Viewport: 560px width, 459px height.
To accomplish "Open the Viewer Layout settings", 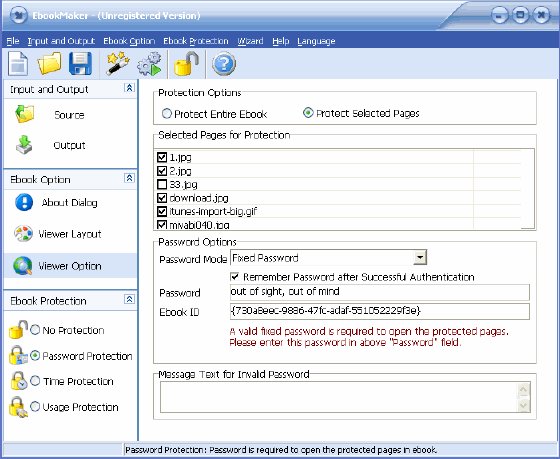I will 70,234.
